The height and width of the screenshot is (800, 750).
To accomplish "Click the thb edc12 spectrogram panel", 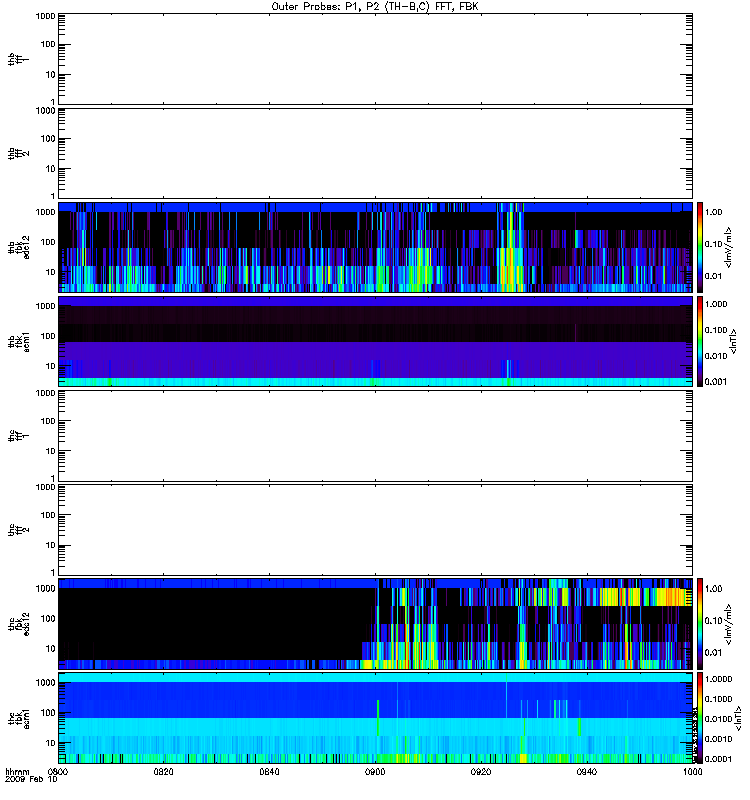I will [x=375, y=247].
